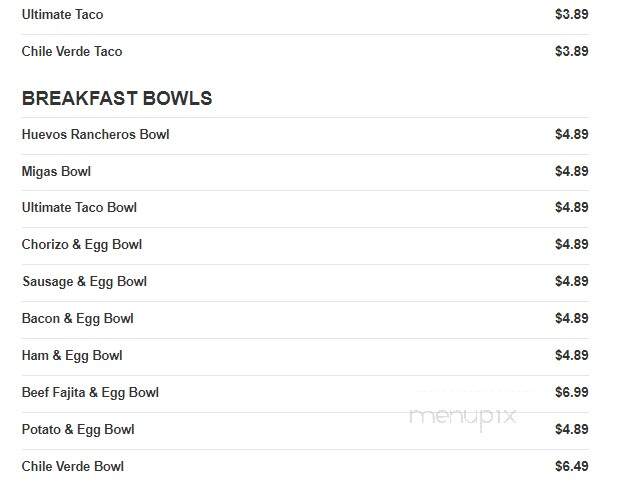Click the Chile Verde Bowl item
The image size is (642, 499).
click(72, 467)
